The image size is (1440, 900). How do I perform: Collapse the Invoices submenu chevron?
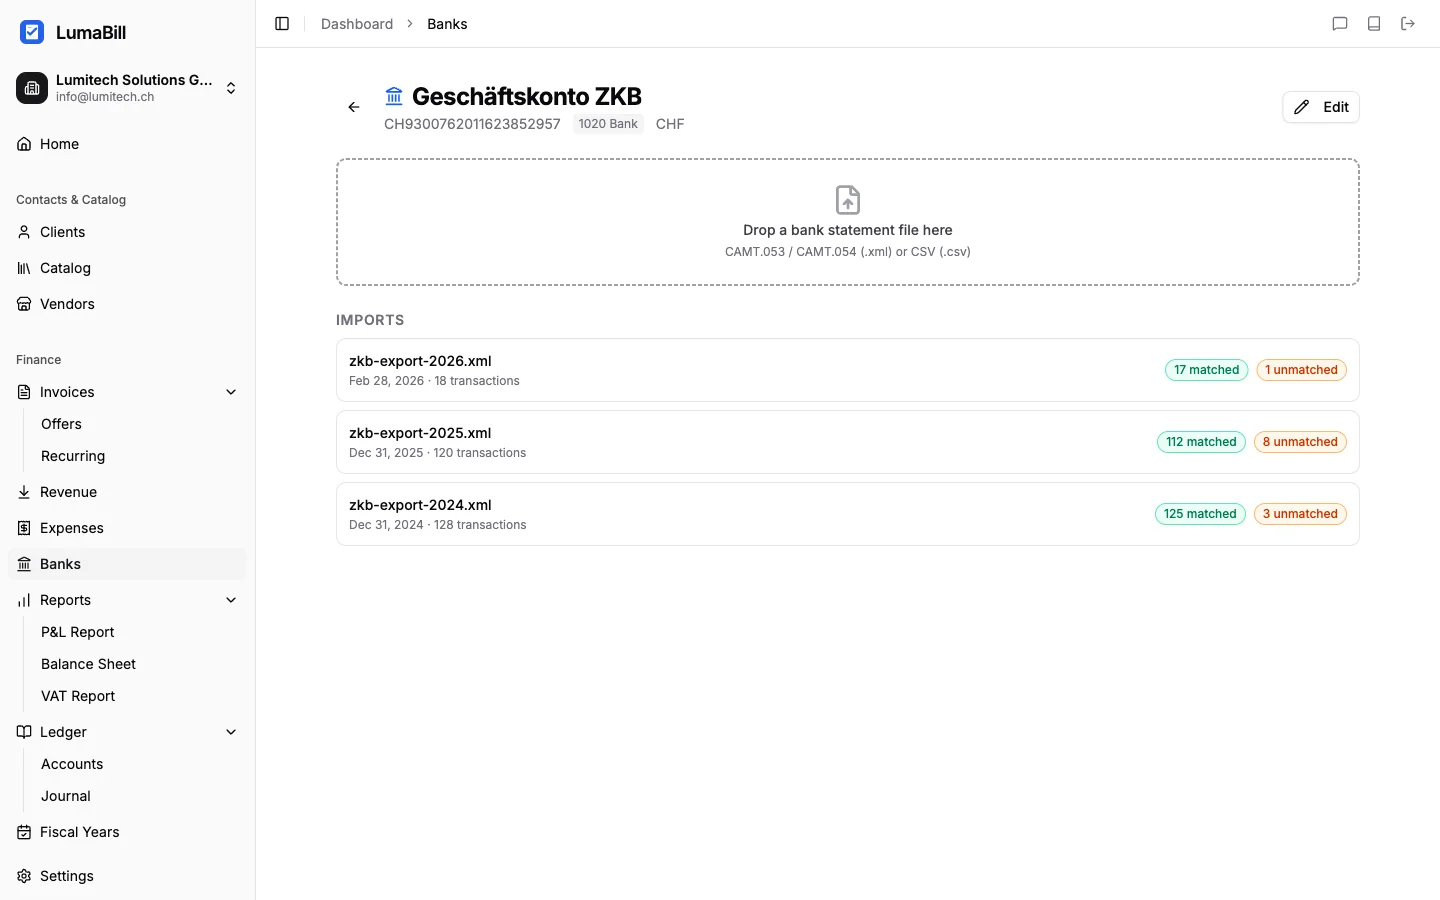[x=231, y=392]
